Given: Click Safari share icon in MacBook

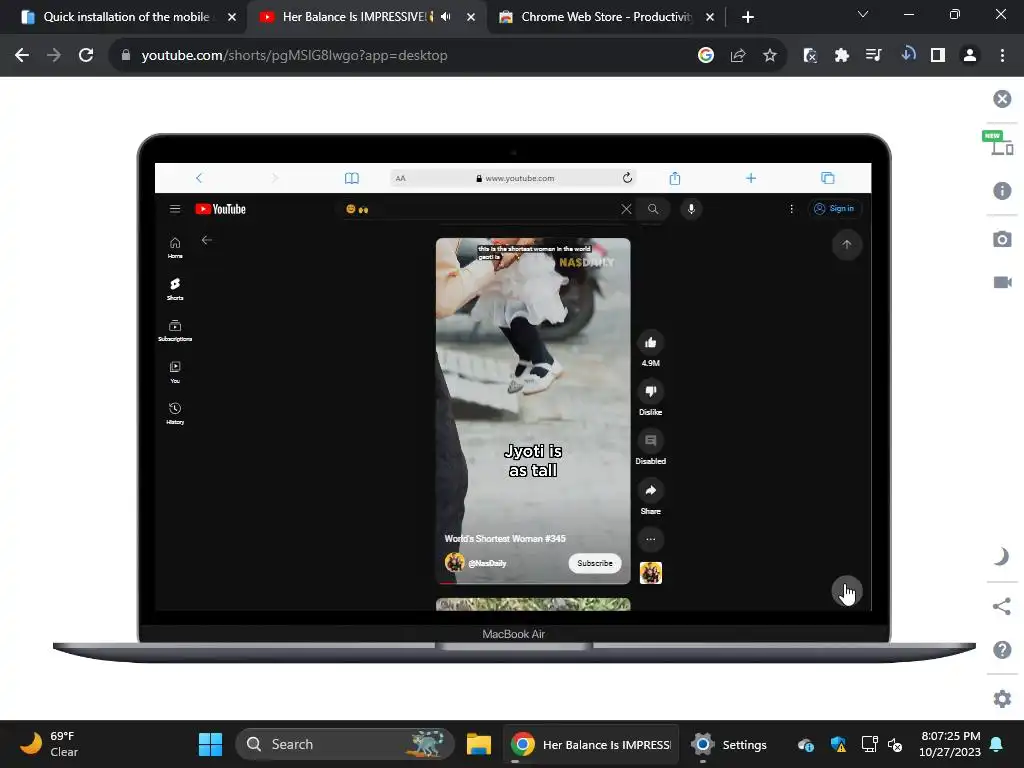Looking at the screenshot, I should (x=675, y=178).
